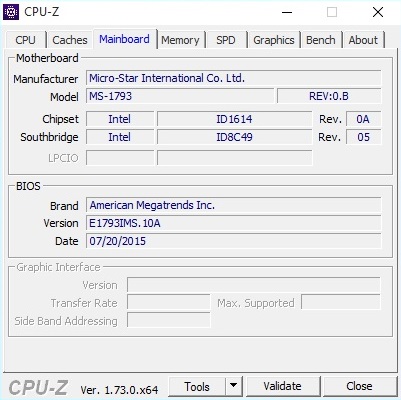Click the Model field MS-1793
The width and height of the screenshot is (401, 400).
pos(180,96)
